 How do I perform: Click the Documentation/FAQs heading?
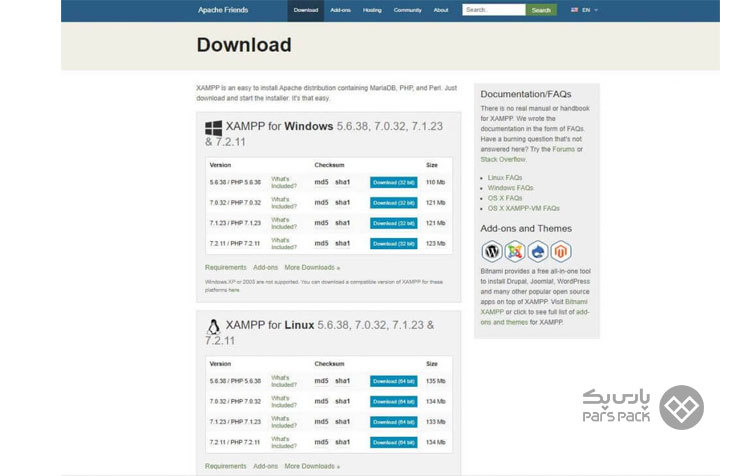coord(526,94)
